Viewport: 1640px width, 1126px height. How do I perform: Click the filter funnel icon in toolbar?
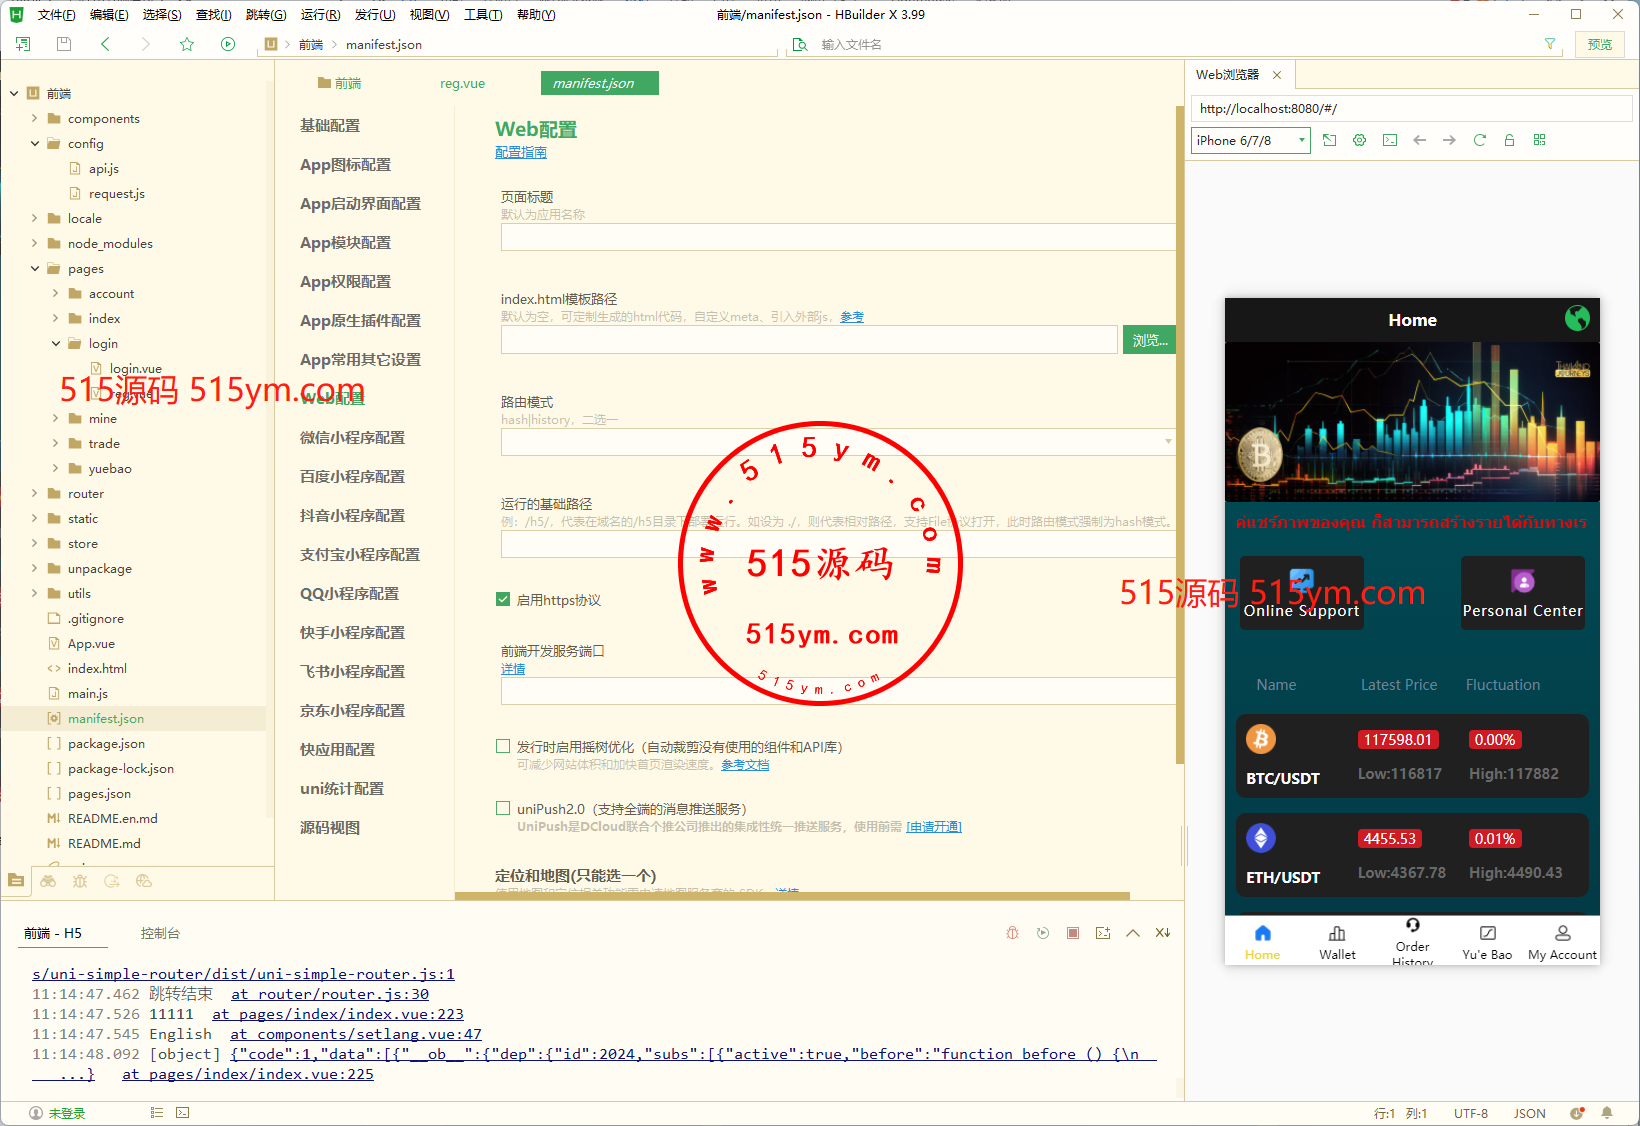(1549, 44)
